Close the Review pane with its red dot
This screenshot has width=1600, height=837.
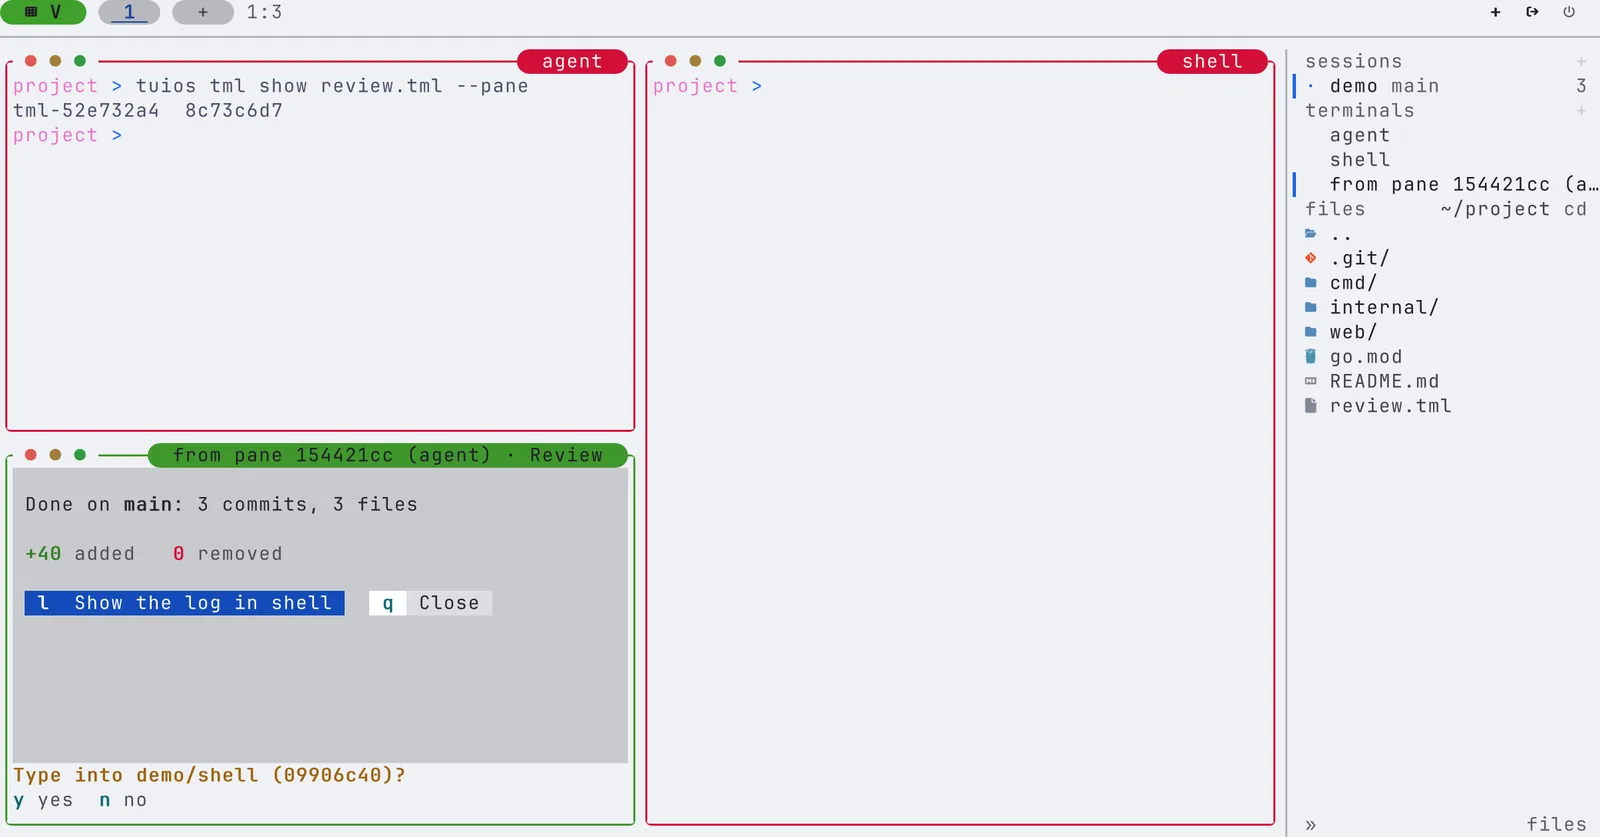[31, 455]
